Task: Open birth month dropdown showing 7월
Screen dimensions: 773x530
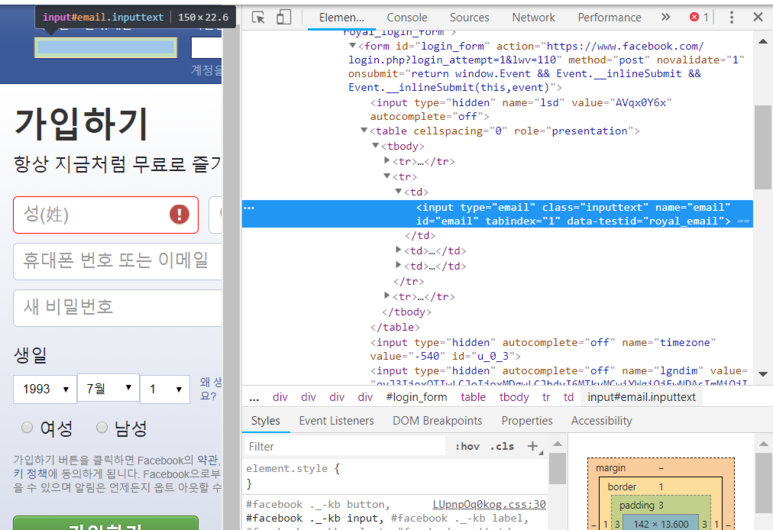Action: click(108, 388)
